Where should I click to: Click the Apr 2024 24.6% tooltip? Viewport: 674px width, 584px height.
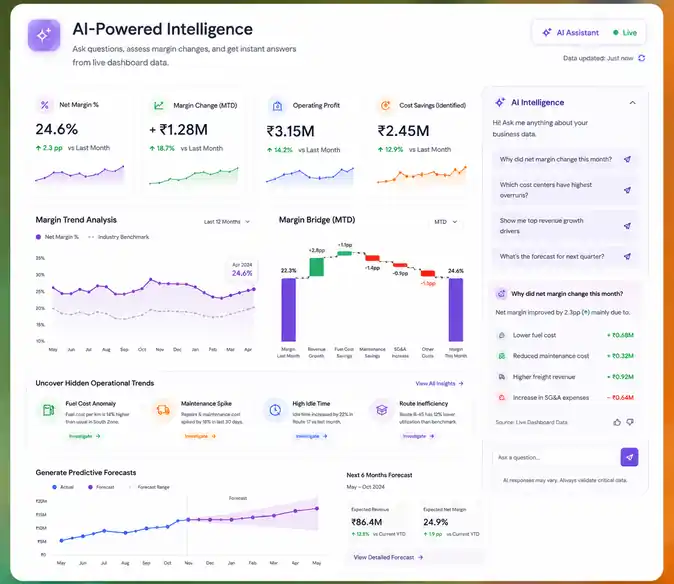point(242,270)
